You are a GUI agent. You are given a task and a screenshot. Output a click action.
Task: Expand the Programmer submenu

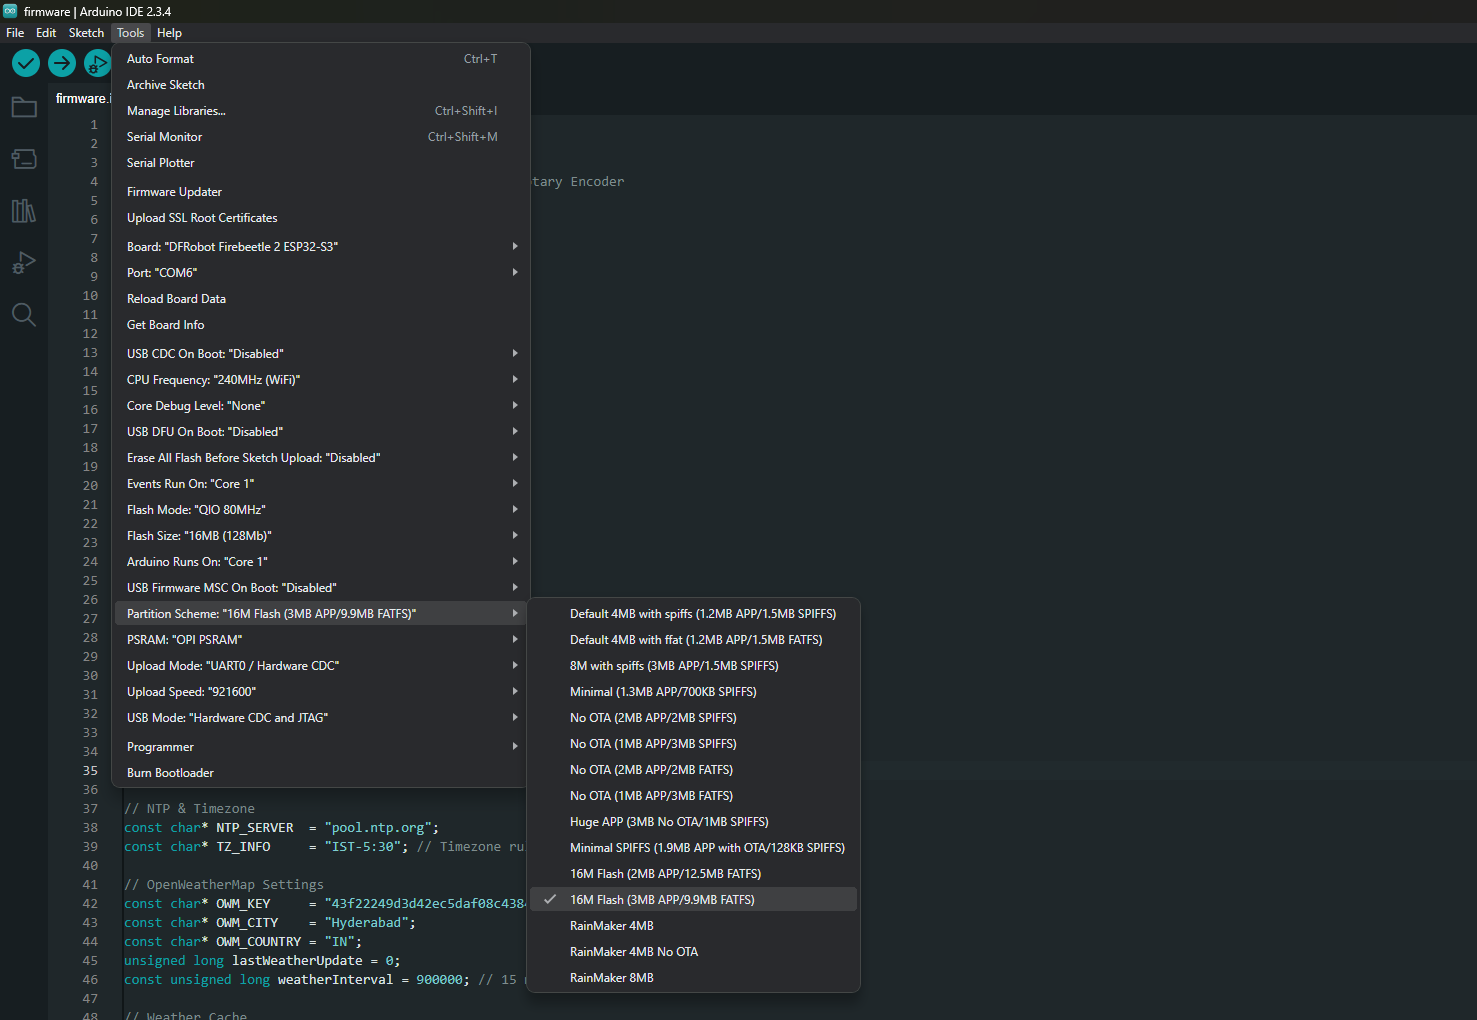pos(321,747)
